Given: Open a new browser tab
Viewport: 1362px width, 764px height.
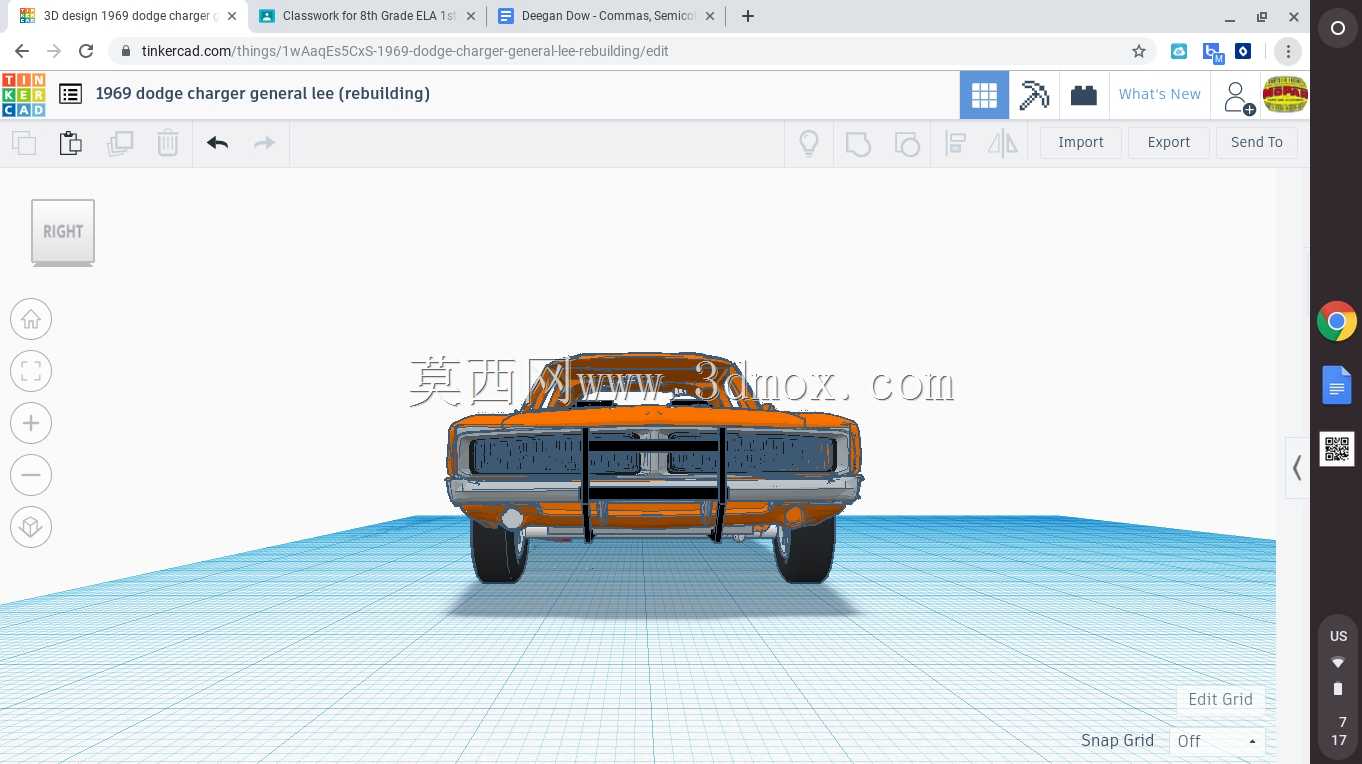Looking at the screenshot, I should 747,16.
